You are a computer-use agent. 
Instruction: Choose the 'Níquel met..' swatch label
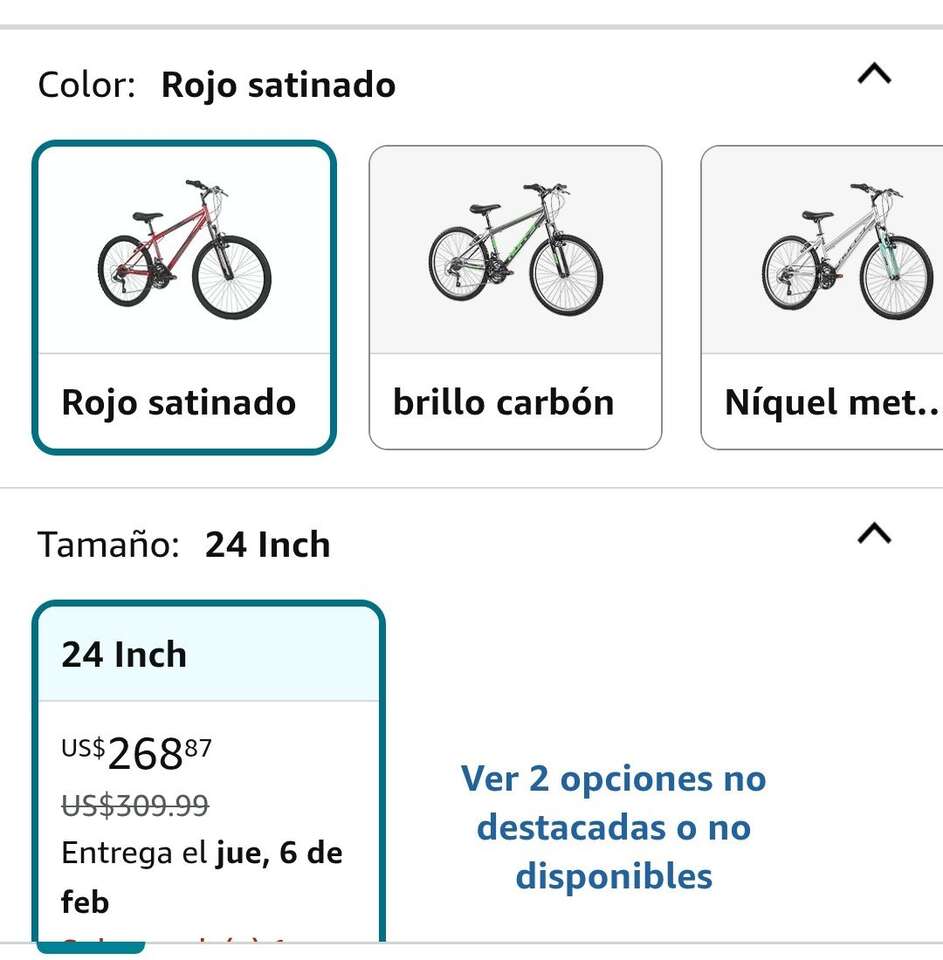832,402
